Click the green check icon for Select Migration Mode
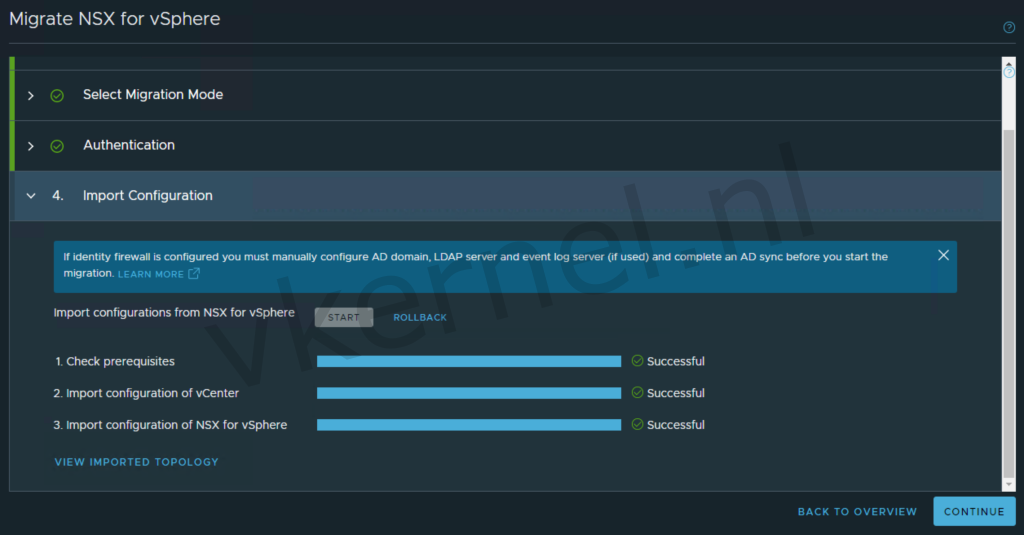 pyautogui.click(x=57, y=95)
